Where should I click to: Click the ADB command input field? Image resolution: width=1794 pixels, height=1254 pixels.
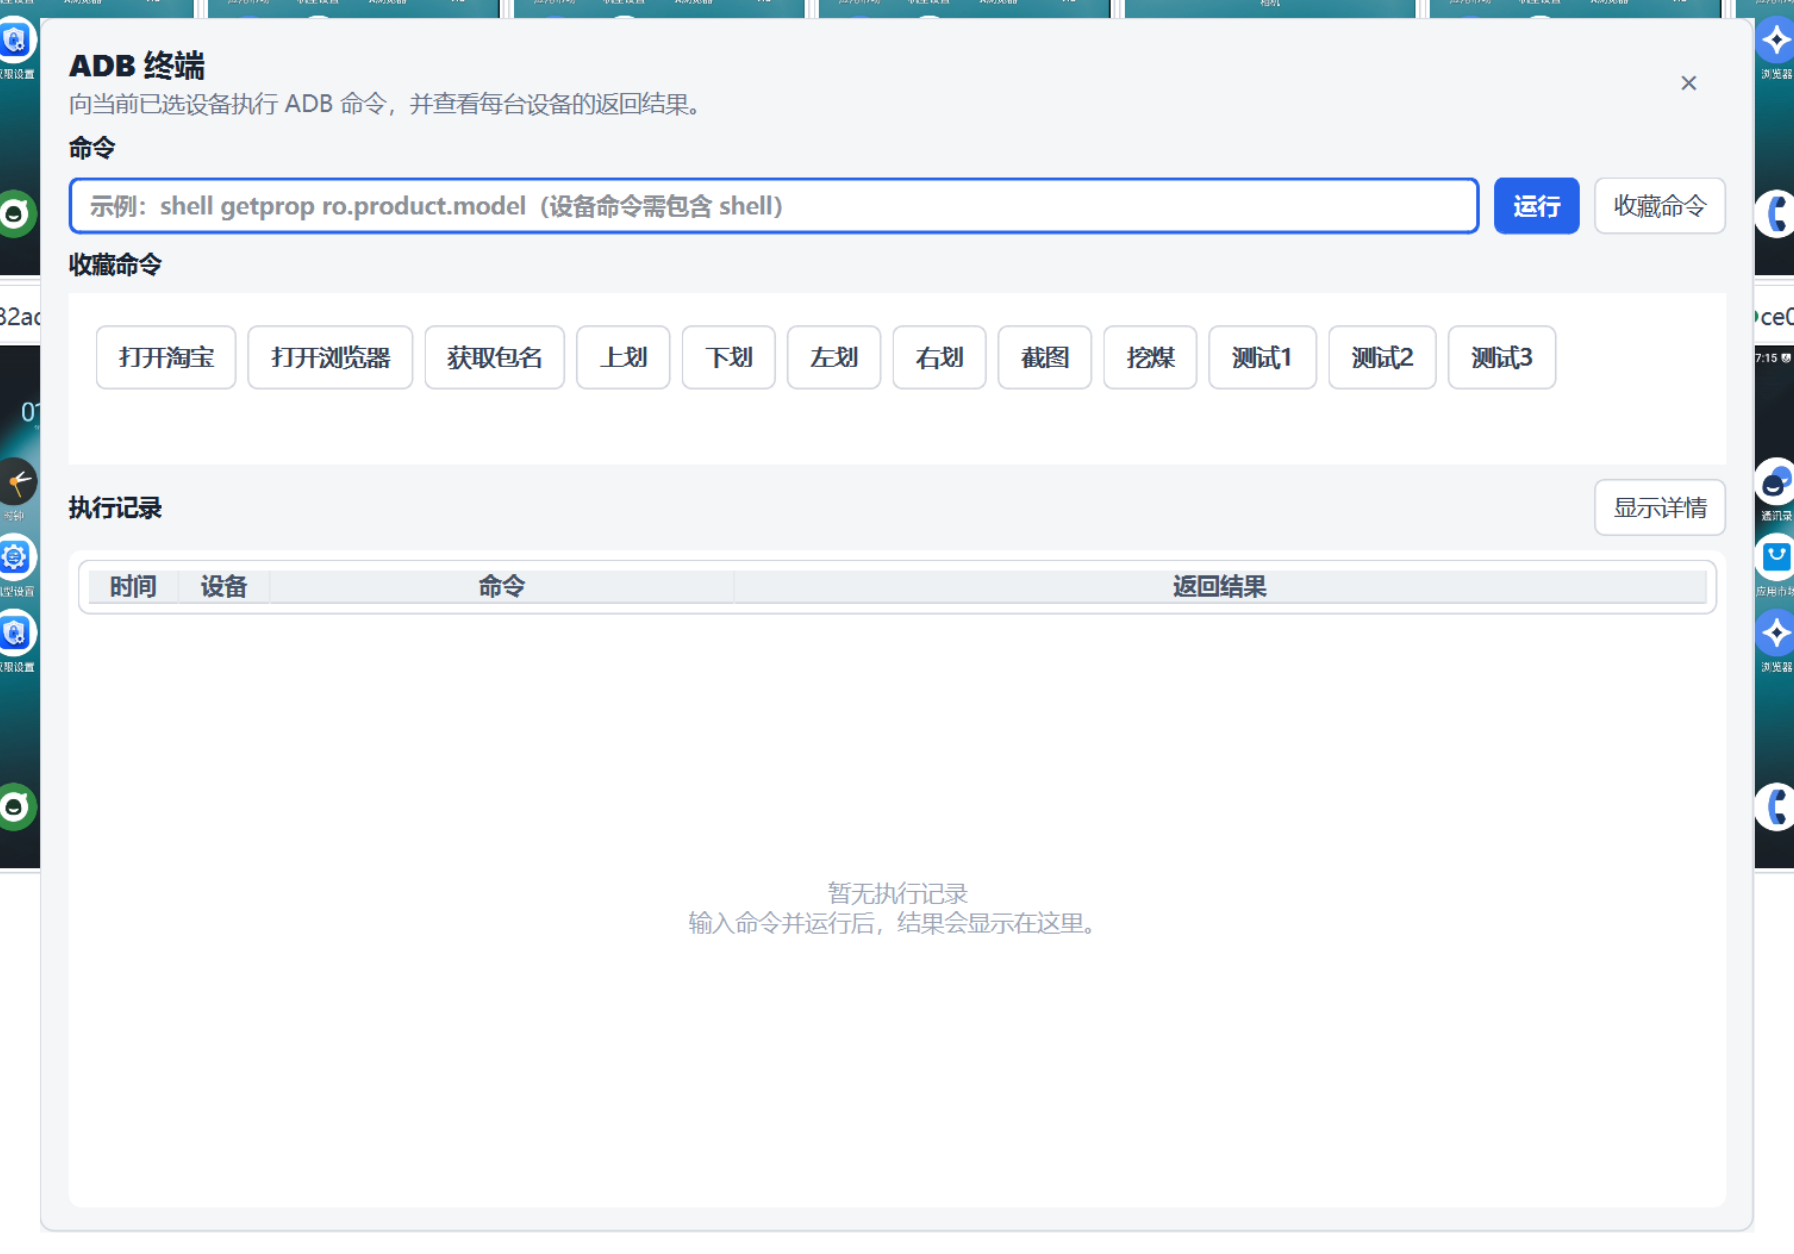tap(773, 206)
